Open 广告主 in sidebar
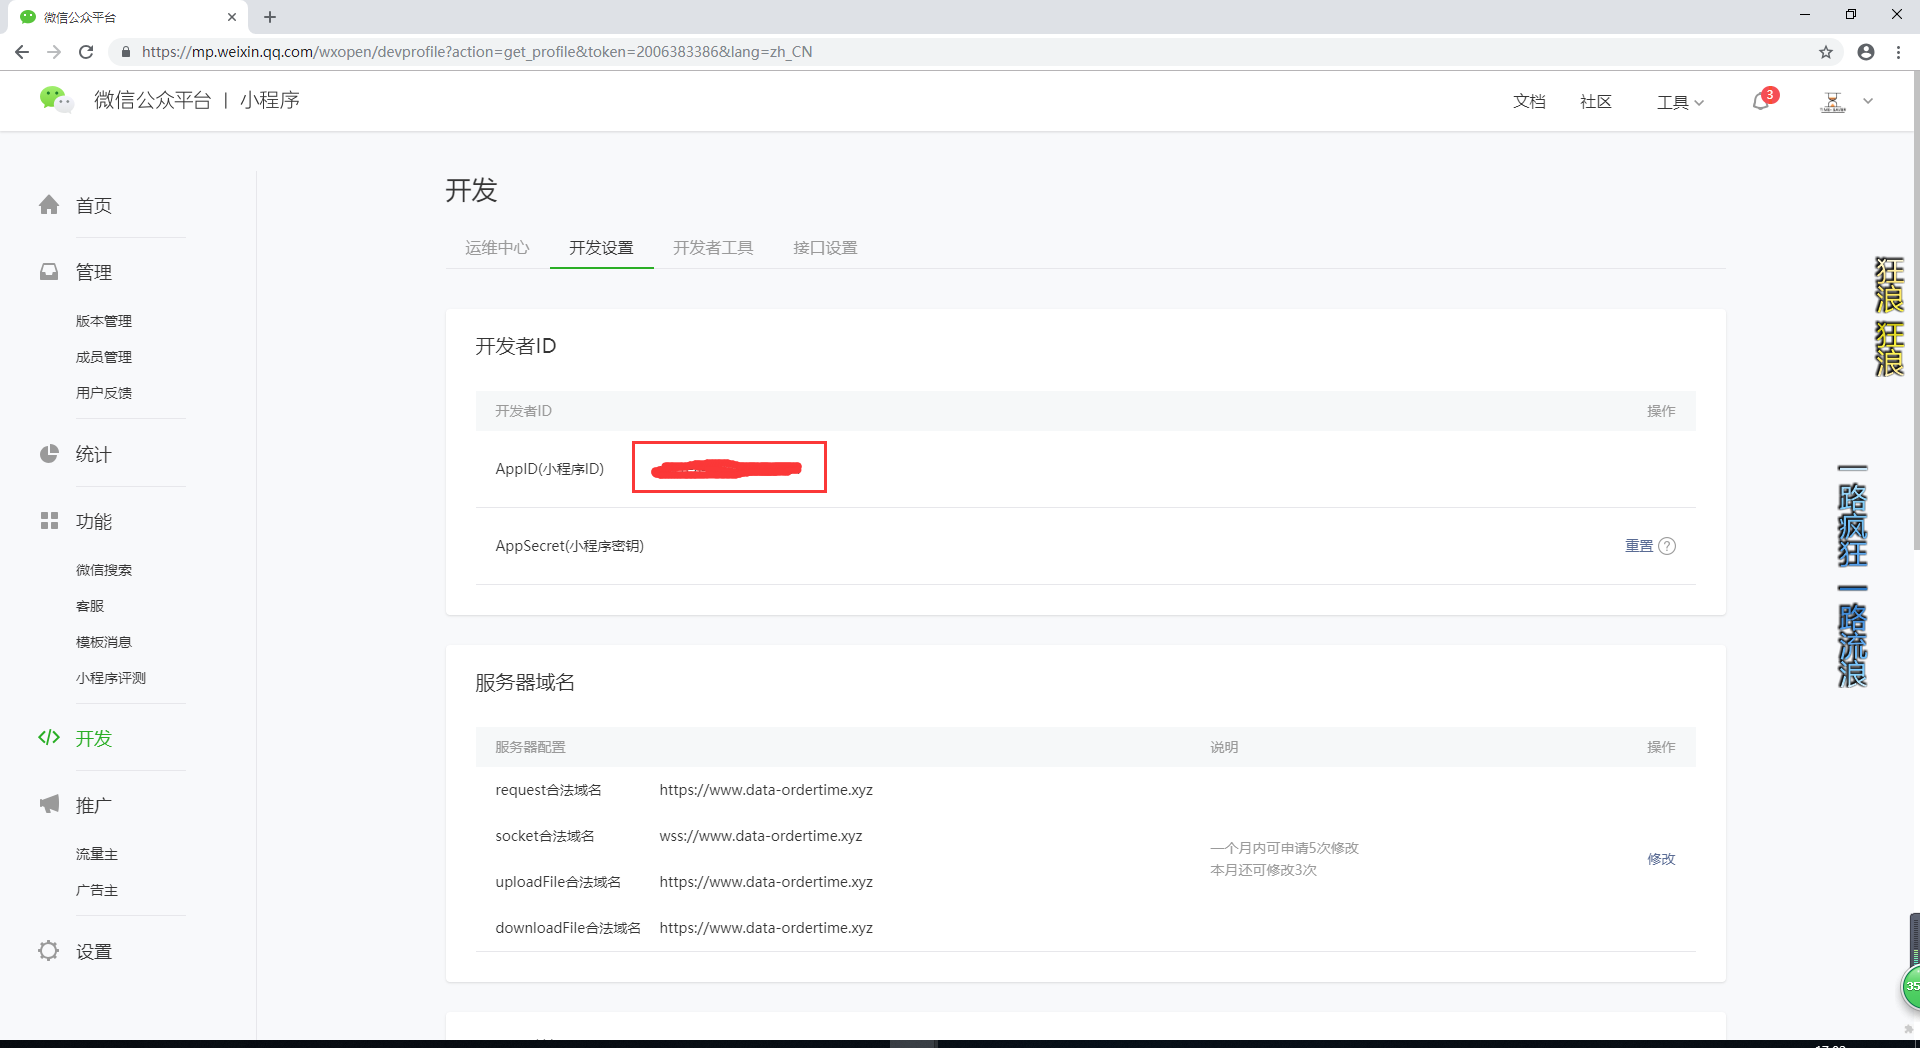The width and height of the screenshot is (1920, 1048). (x=97, y=890)
